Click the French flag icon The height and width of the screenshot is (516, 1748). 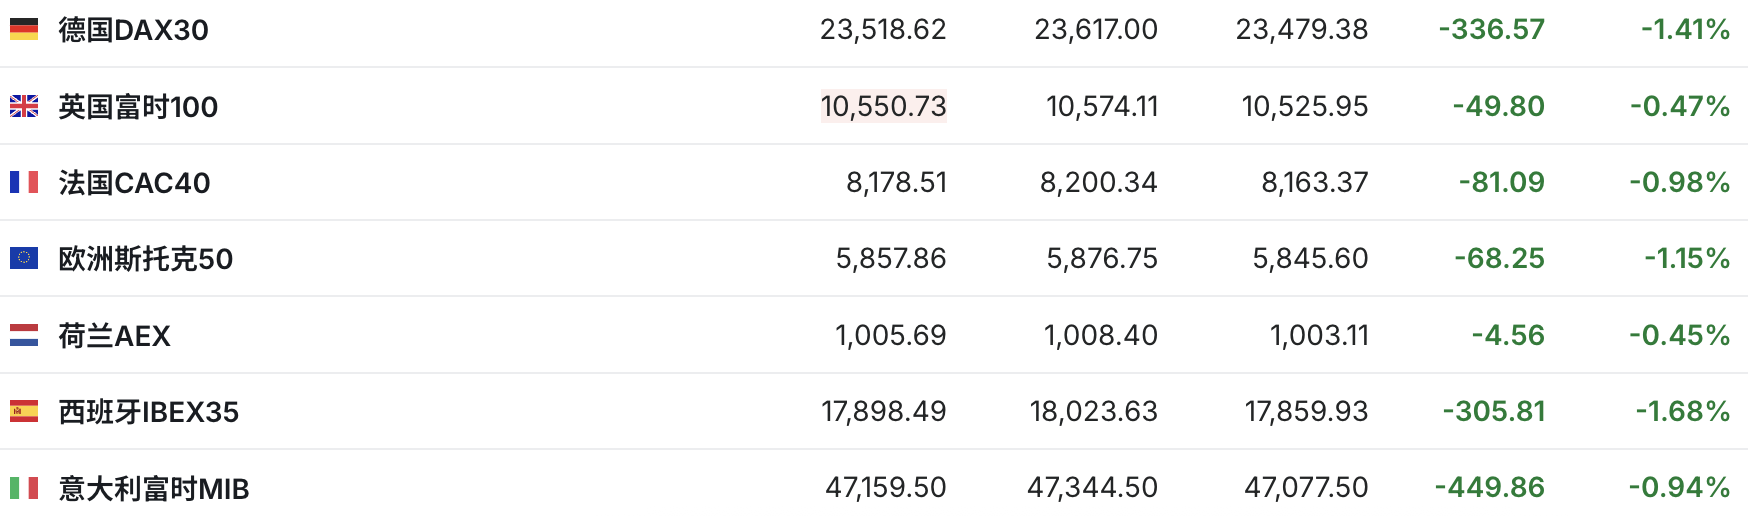pyautogui.click(x=24, y=182)
